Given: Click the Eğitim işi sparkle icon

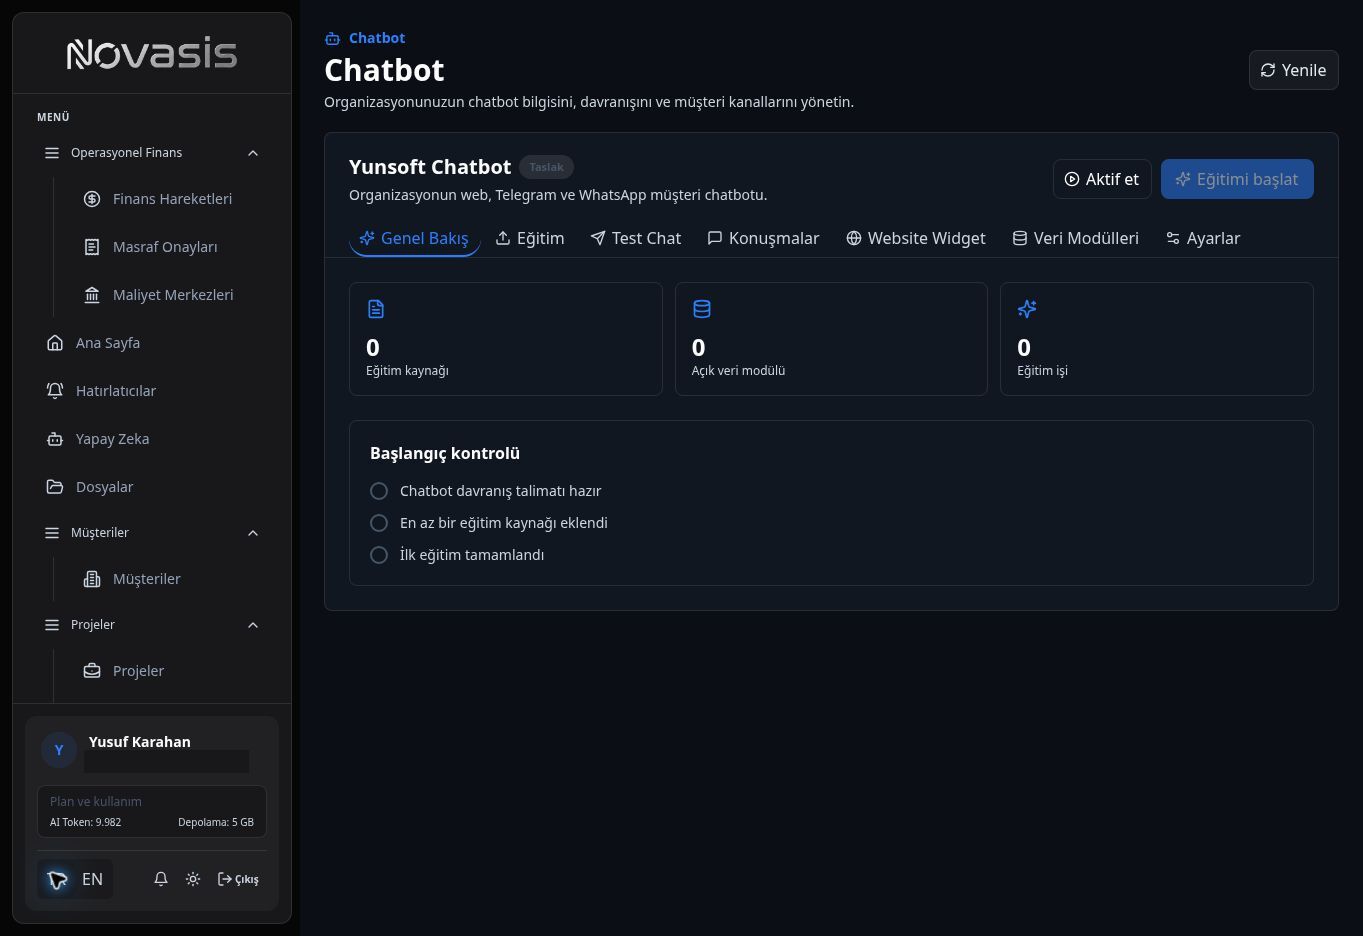Looking at the screenshot, I should [x=1027, y=309].
